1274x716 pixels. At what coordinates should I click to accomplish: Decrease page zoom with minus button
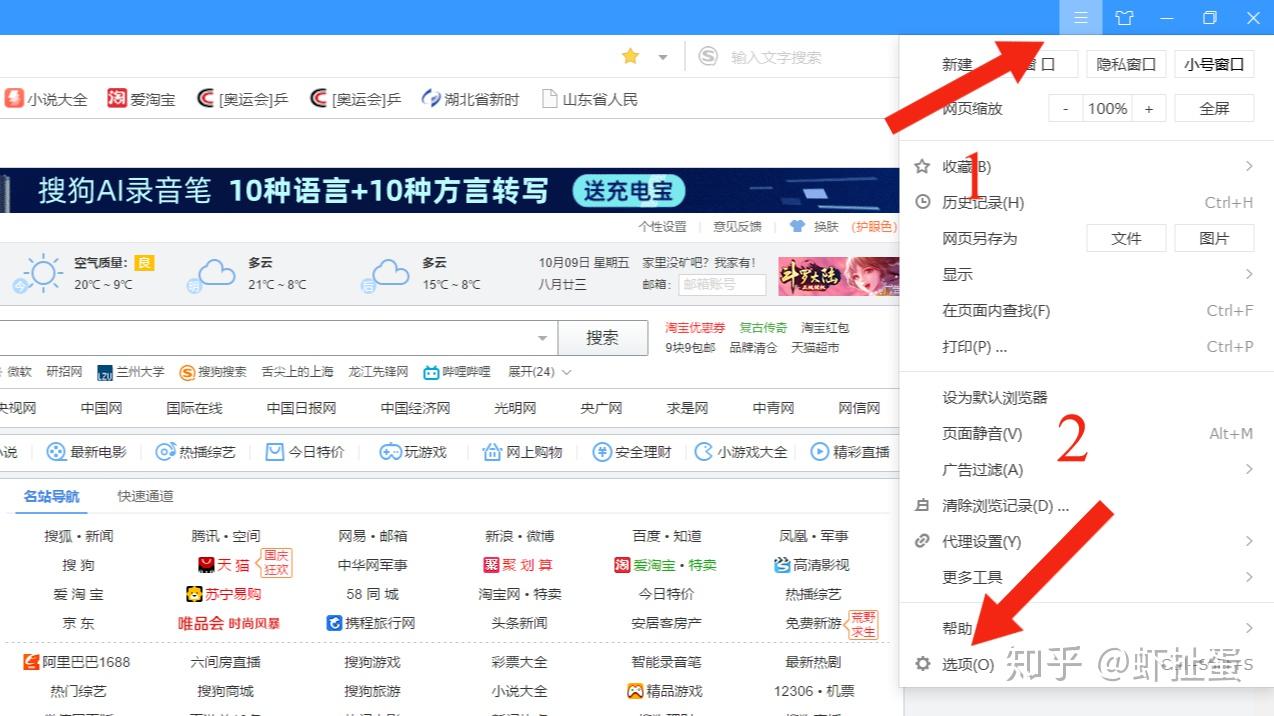[1066, 108]
